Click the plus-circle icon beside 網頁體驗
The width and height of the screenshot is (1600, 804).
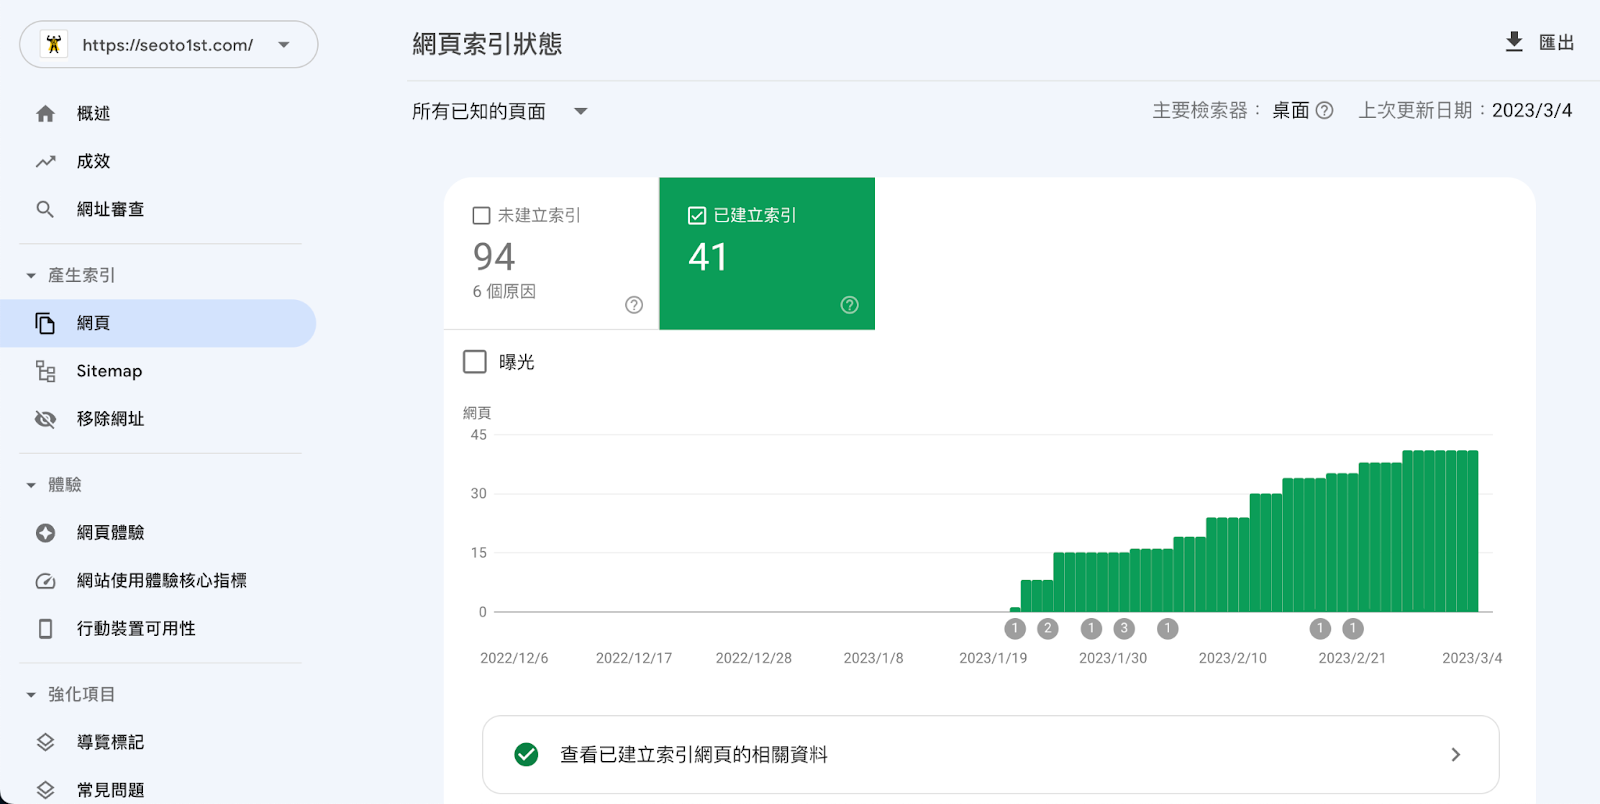[x=45, y=533]
